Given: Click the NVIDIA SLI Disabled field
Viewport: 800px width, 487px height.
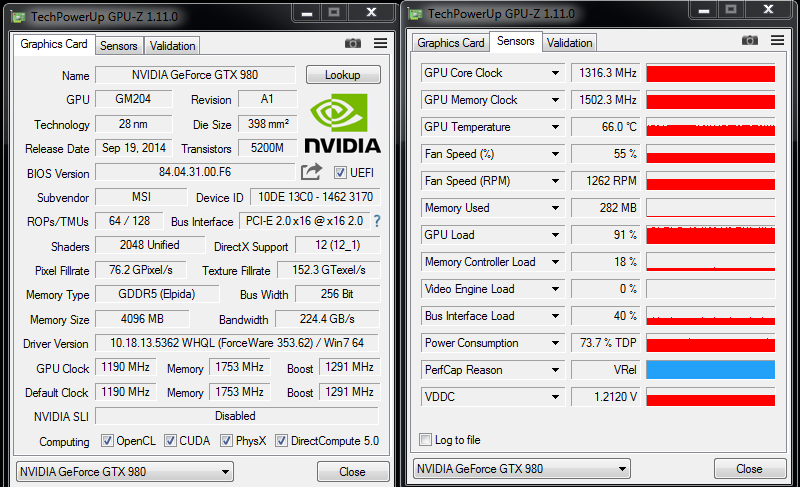Looking at the screenshot, I should tap(237, 416).
